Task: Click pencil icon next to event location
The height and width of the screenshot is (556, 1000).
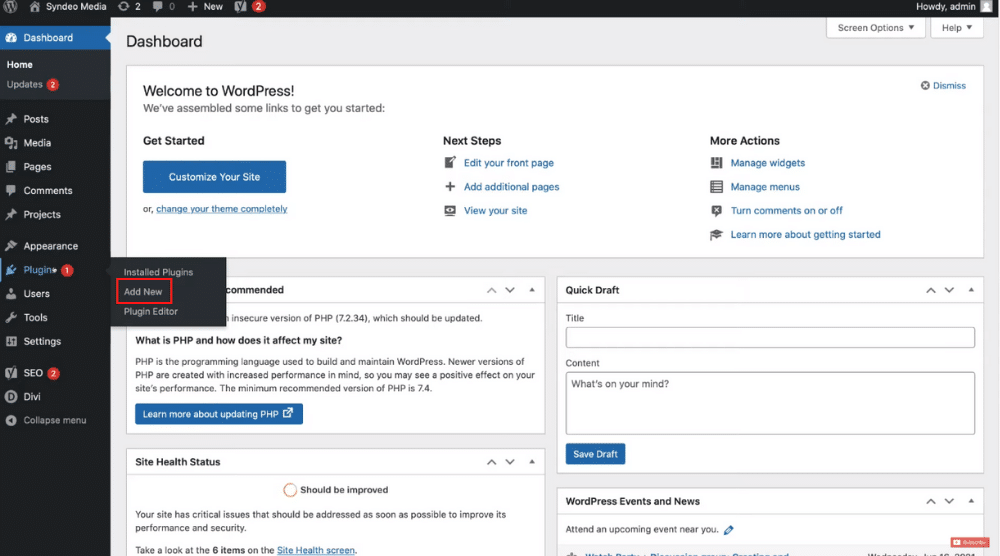Action: (728, 529)
